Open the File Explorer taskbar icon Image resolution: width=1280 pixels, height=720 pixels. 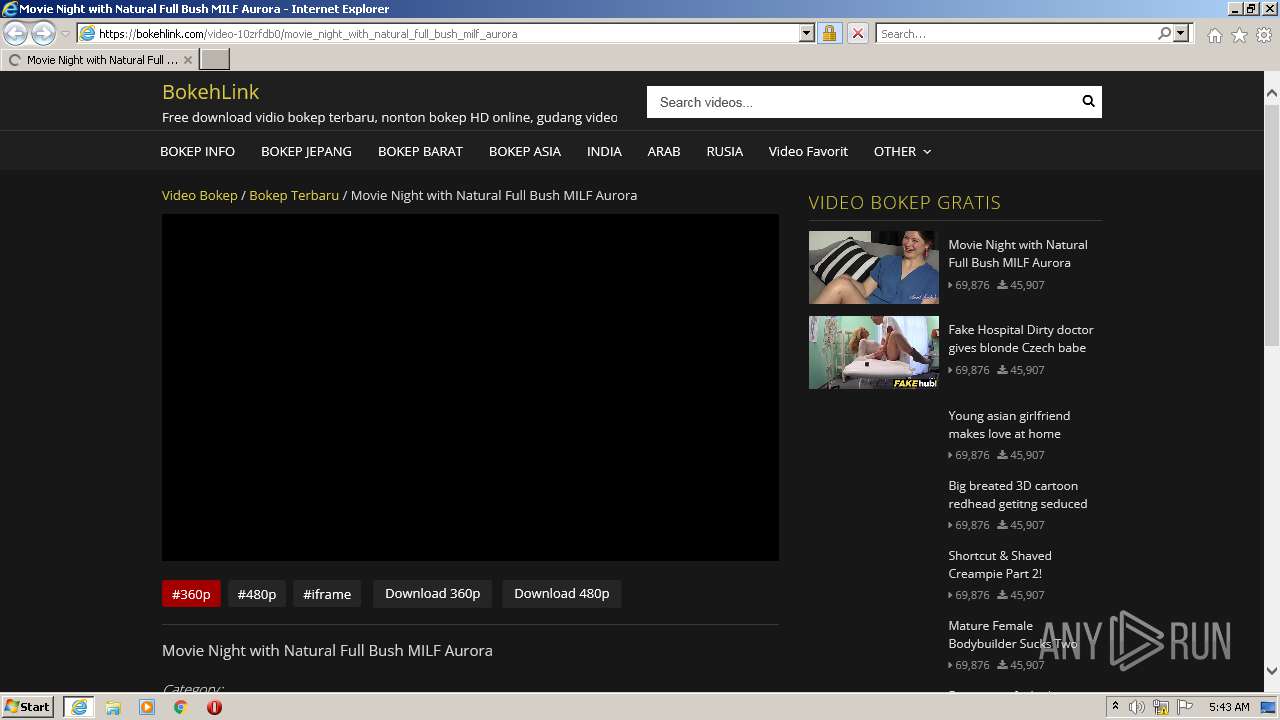113,707
